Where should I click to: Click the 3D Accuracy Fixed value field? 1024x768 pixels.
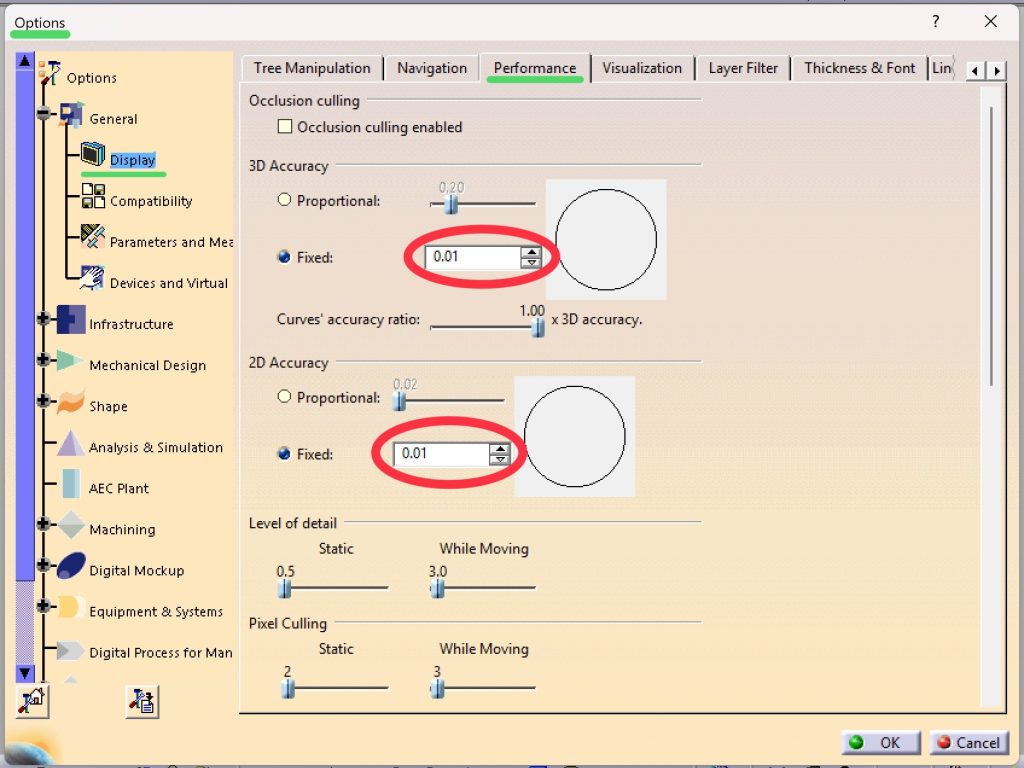click(x=472, y=257)
